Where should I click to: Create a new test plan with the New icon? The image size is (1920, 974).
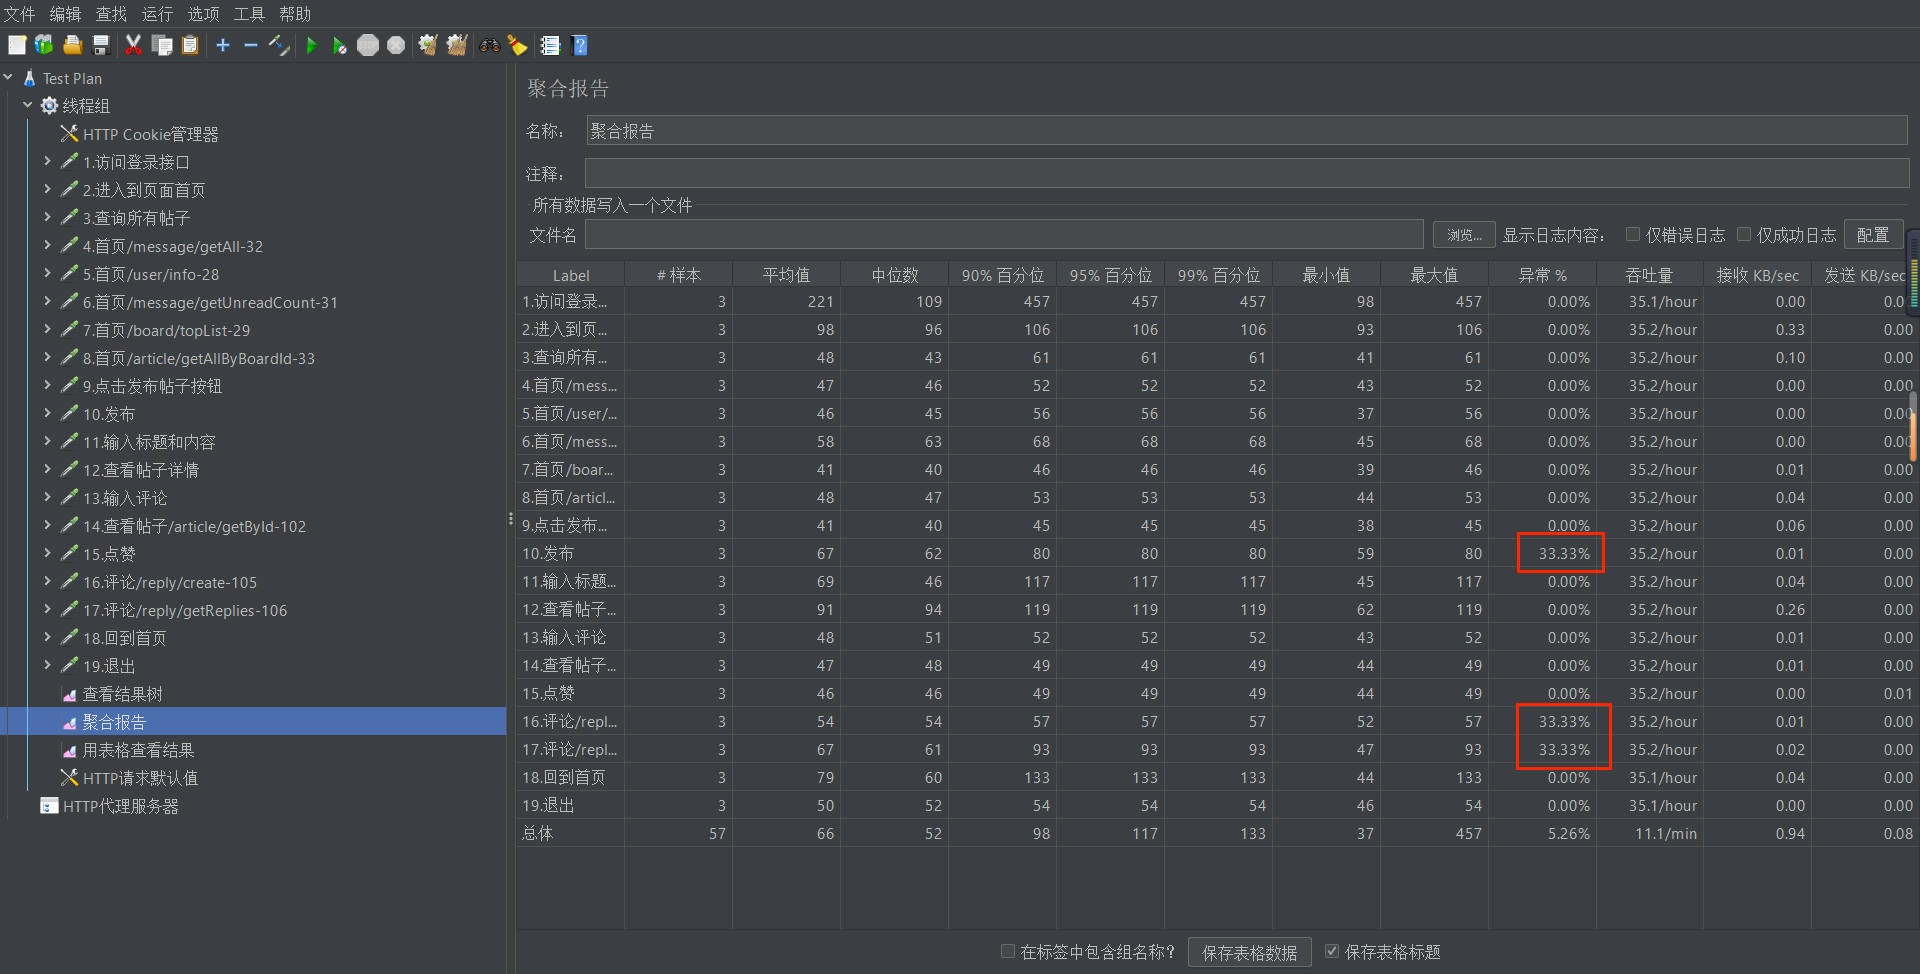pyautogui.click(x=17, y=45)
